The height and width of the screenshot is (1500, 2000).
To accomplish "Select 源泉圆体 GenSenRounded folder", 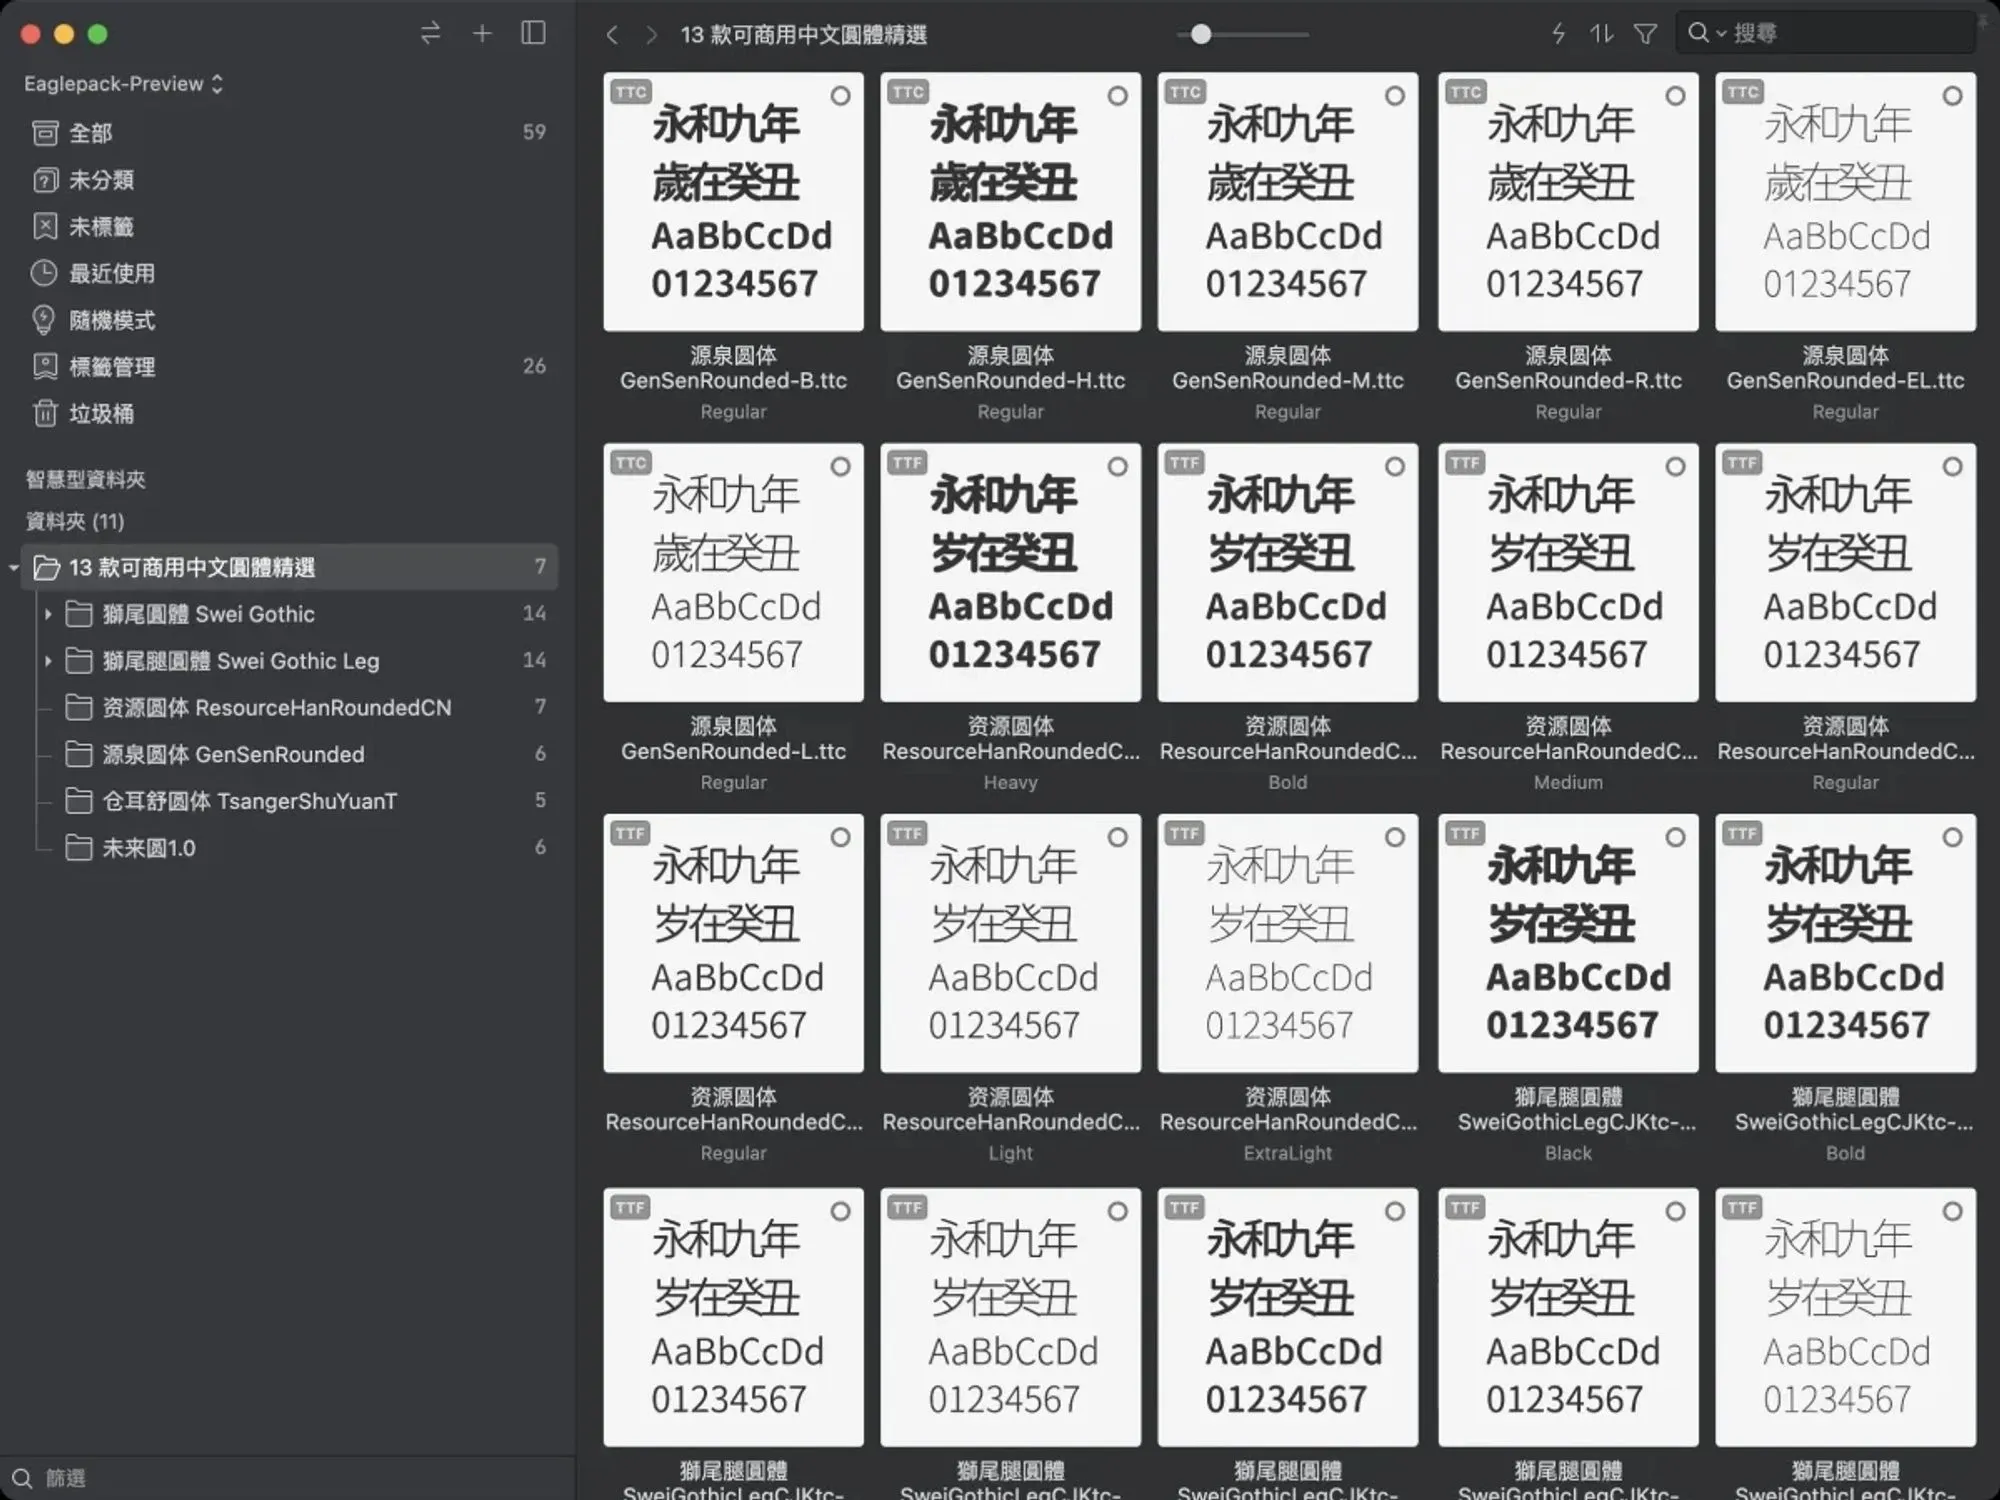I will coord(290,754).
